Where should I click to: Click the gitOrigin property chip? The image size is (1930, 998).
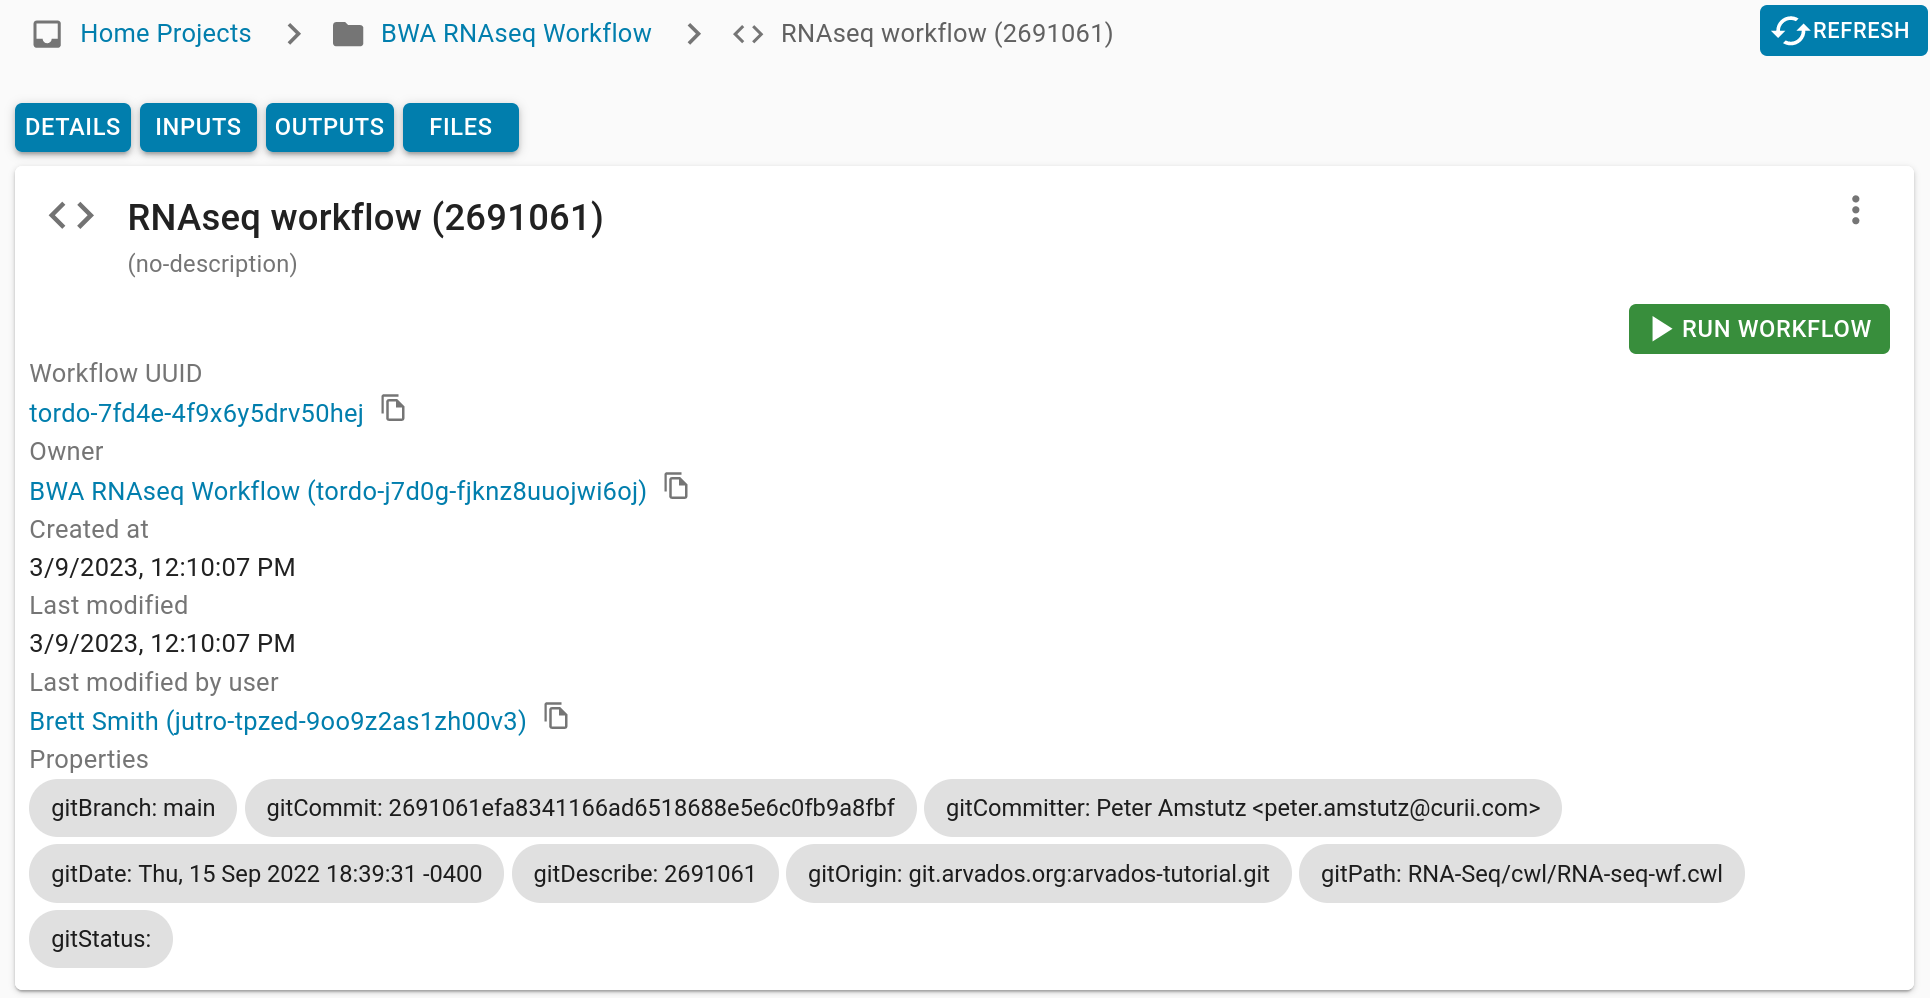(x=1038, y=874)
